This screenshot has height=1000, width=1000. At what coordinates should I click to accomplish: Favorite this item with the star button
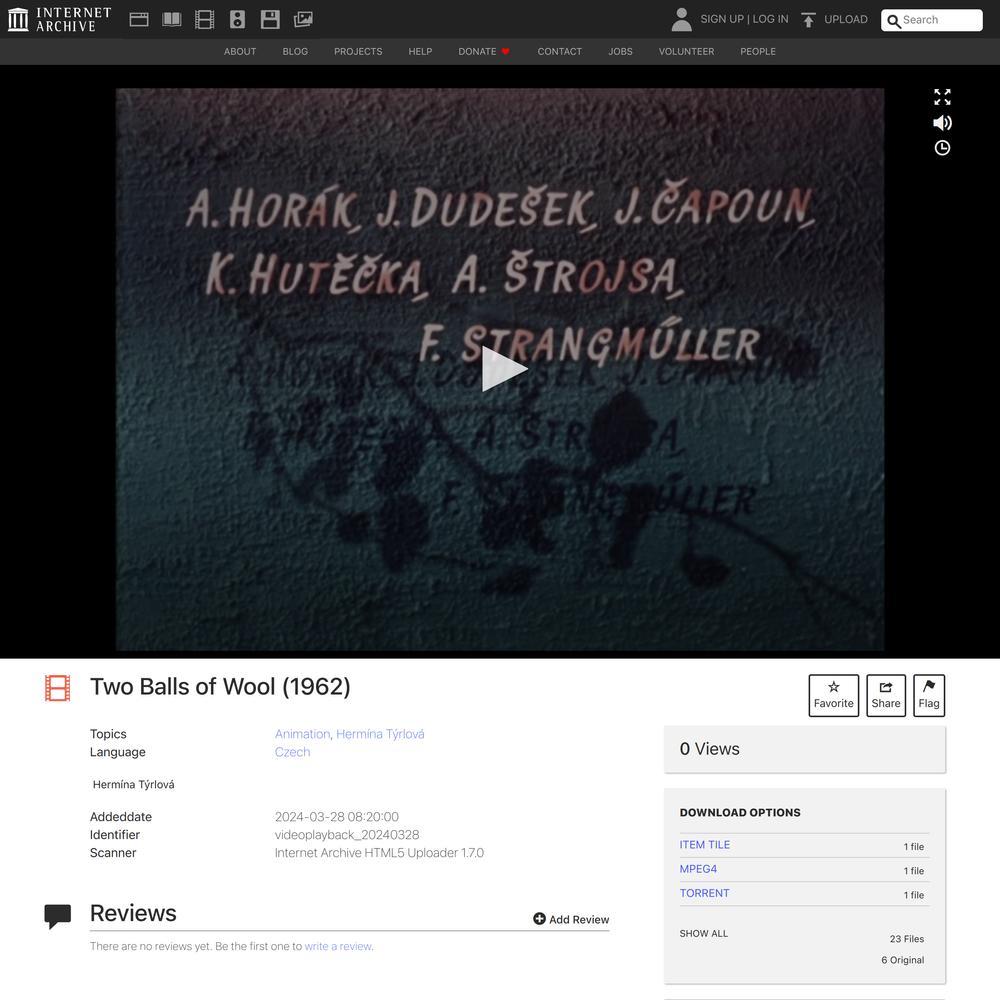pyautogui.click(x=834, y=695)
